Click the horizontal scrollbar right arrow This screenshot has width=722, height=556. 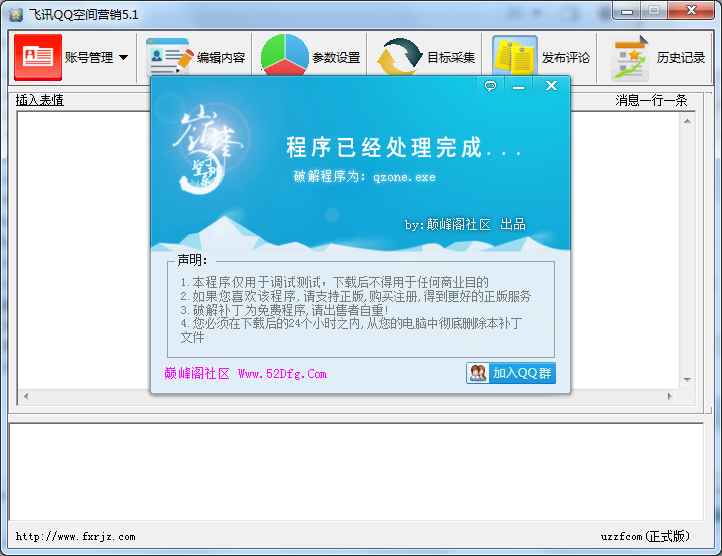pyautogui.click(x=670, y=396)
